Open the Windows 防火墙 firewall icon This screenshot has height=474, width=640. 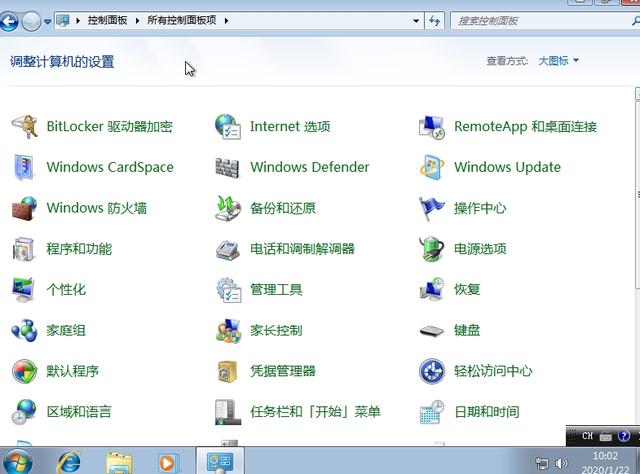24,208
